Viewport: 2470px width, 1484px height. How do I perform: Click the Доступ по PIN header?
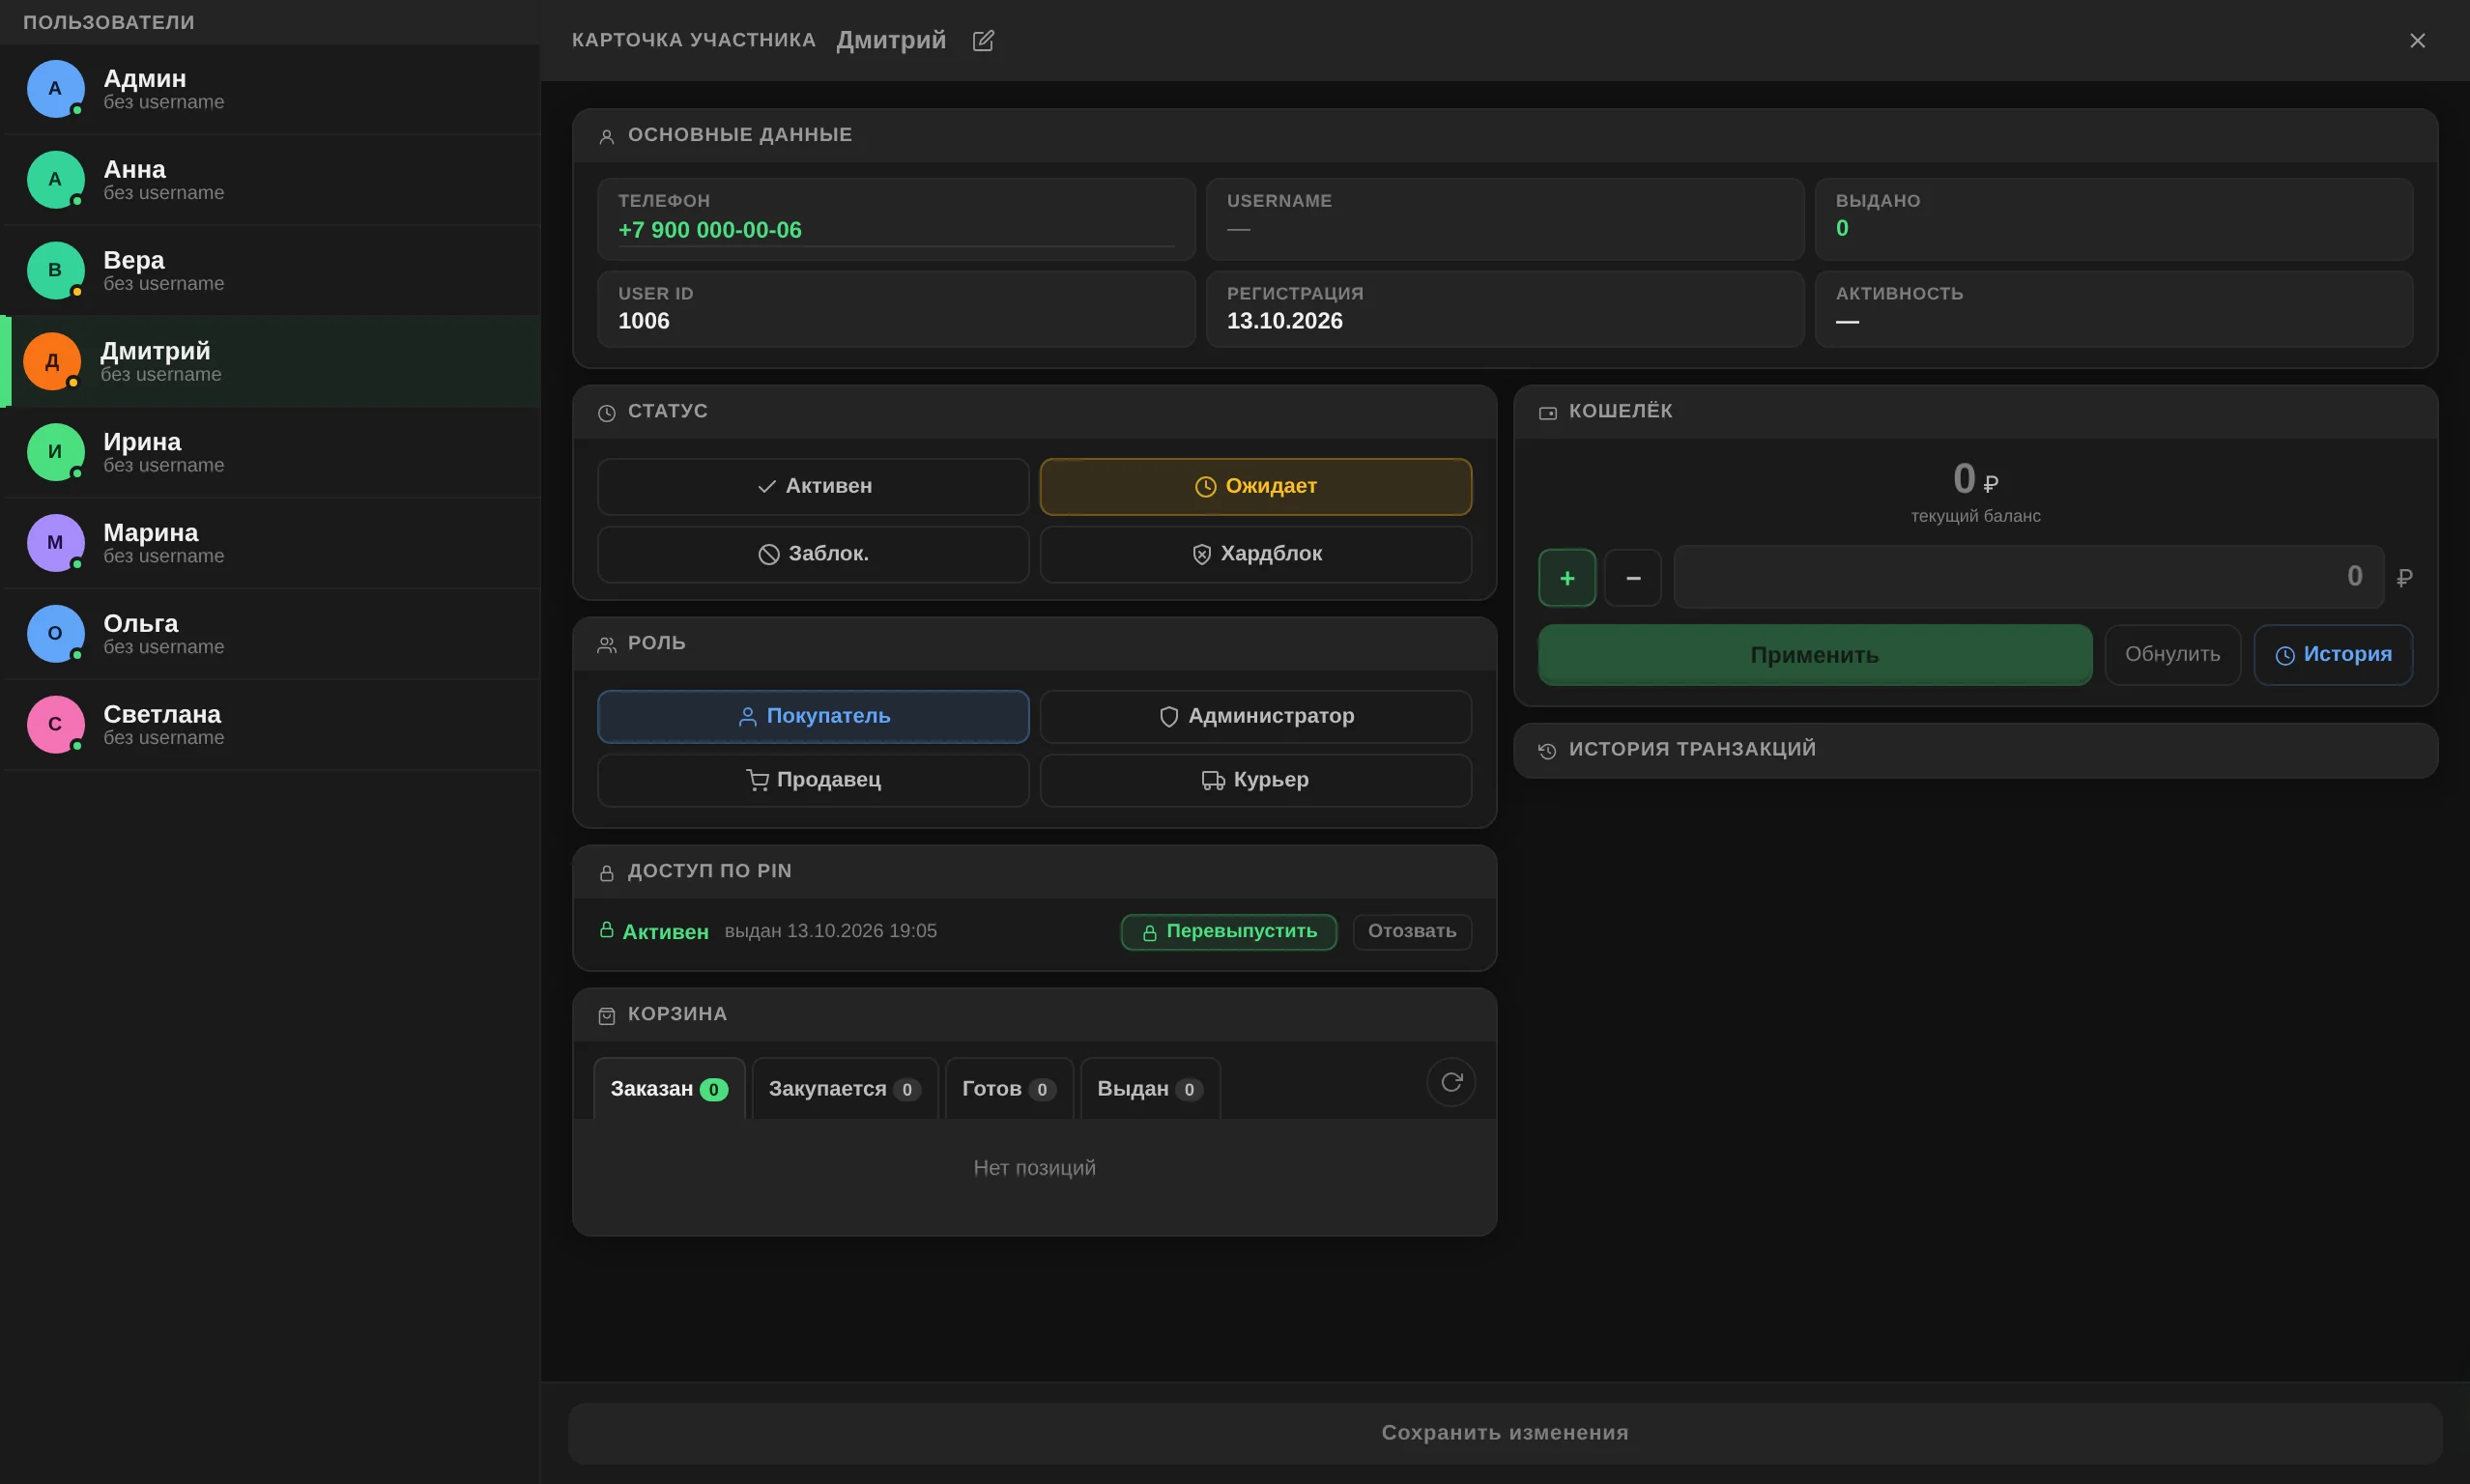point(1034,872)
